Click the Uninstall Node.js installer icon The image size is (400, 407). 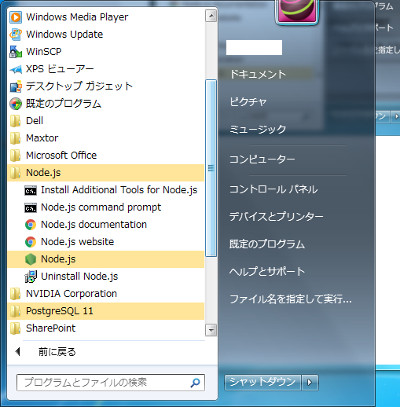pyautogui.click(x=30, y=277)
